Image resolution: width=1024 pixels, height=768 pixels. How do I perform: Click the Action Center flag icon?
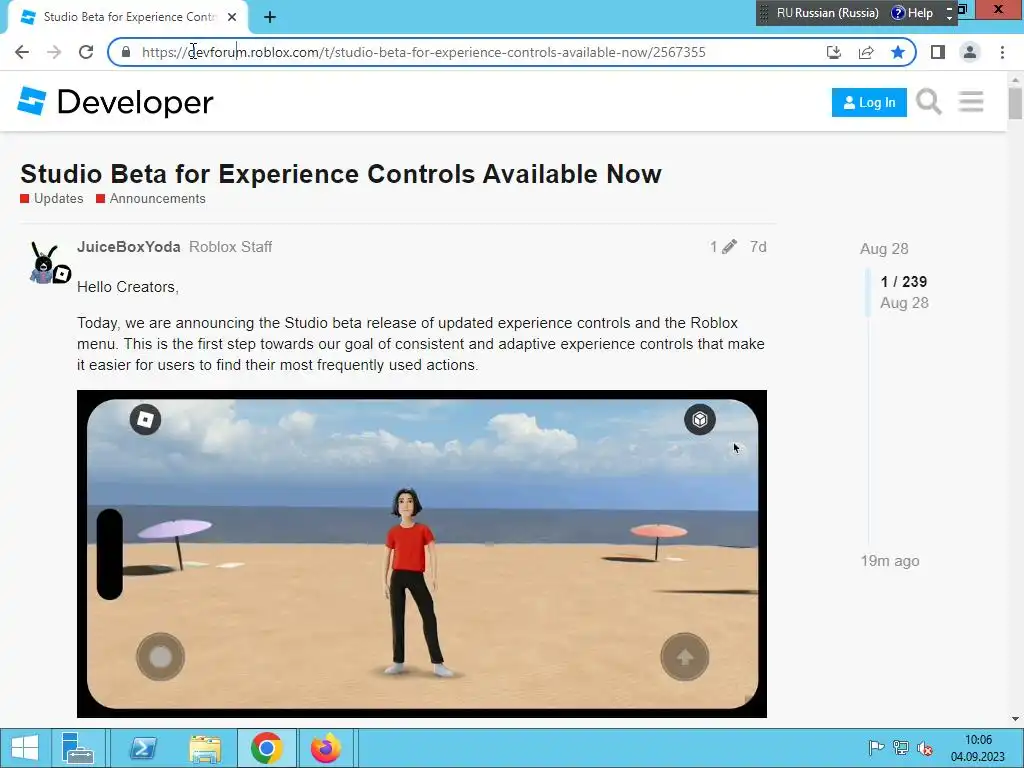(876, 748)
